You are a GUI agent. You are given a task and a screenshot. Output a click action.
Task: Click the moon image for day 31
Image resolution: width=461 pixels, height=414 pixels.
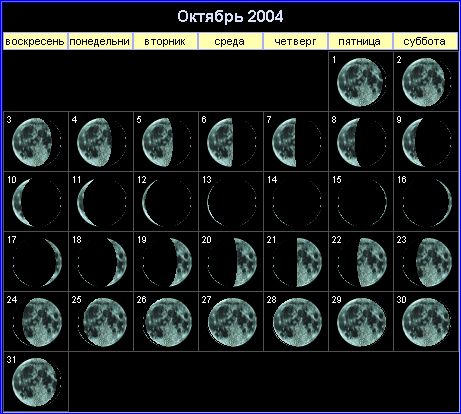pyautogui.click(x=37, y=382)
